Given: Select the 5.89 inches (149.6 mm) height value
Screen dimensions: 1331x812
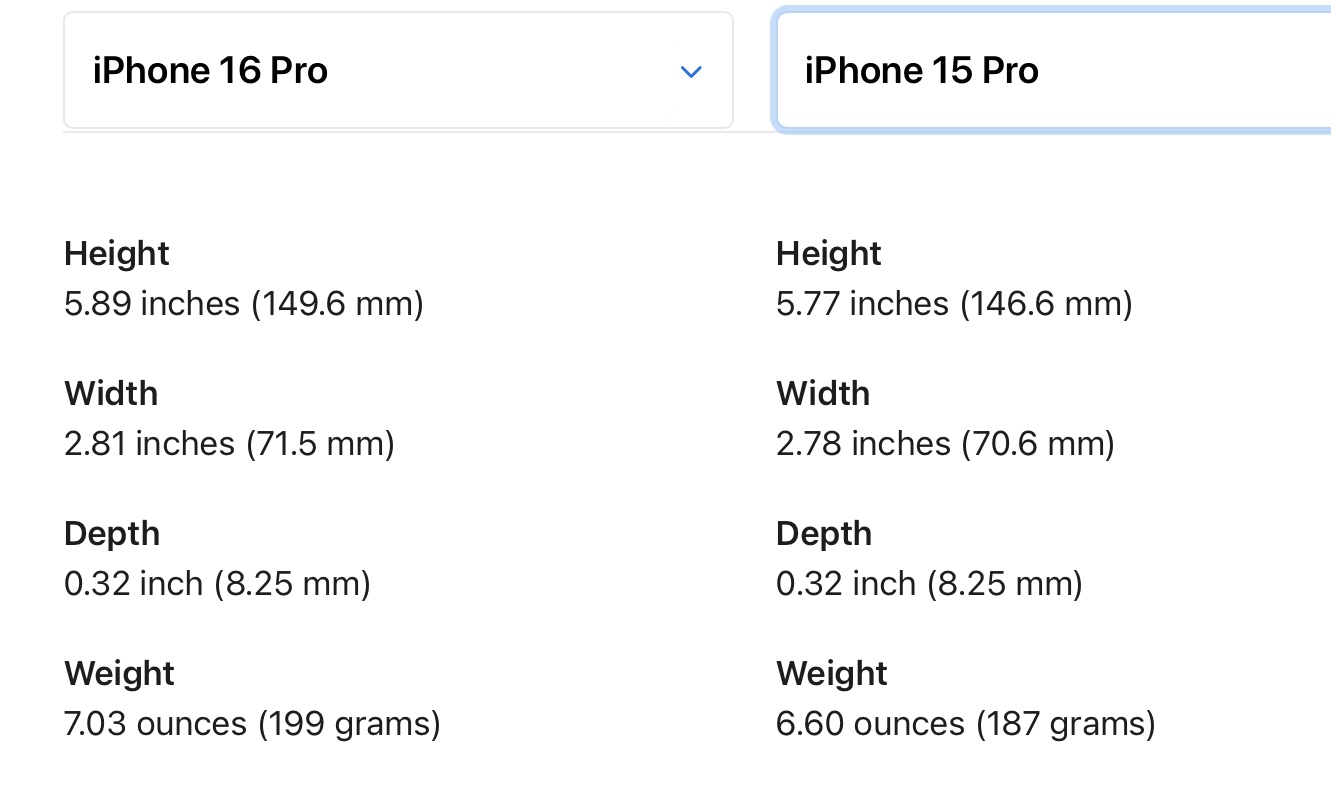Looking at the screenshot, I should [x=244, y=304].
